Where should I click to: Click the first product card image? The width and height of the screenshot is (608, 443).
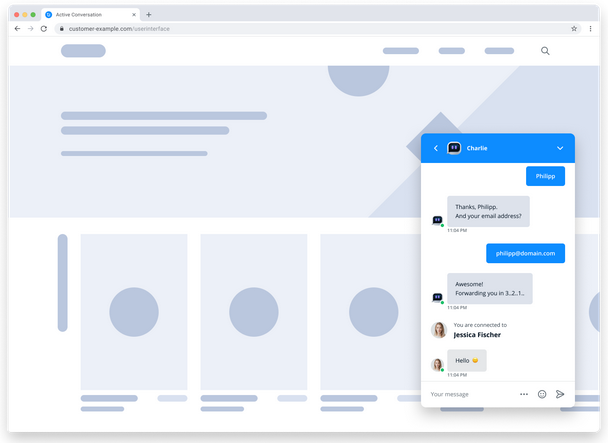(x=134, y=312)
